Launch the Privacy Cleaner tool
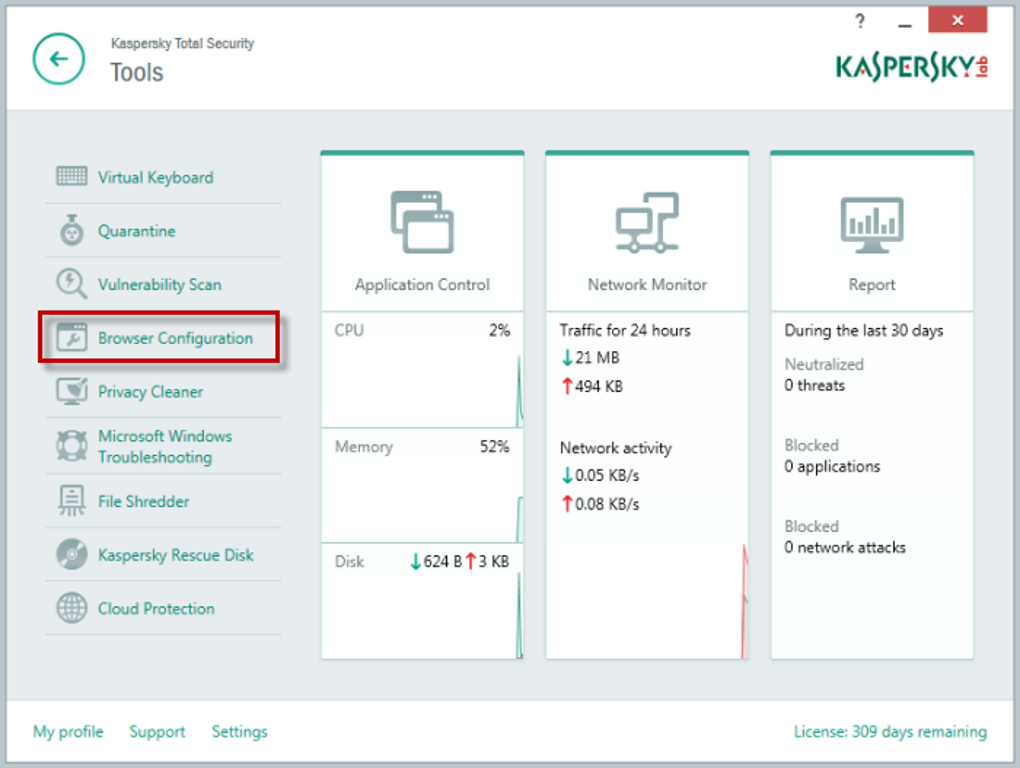This screenshot has width=1020, height=768. (x=150, y=391)
